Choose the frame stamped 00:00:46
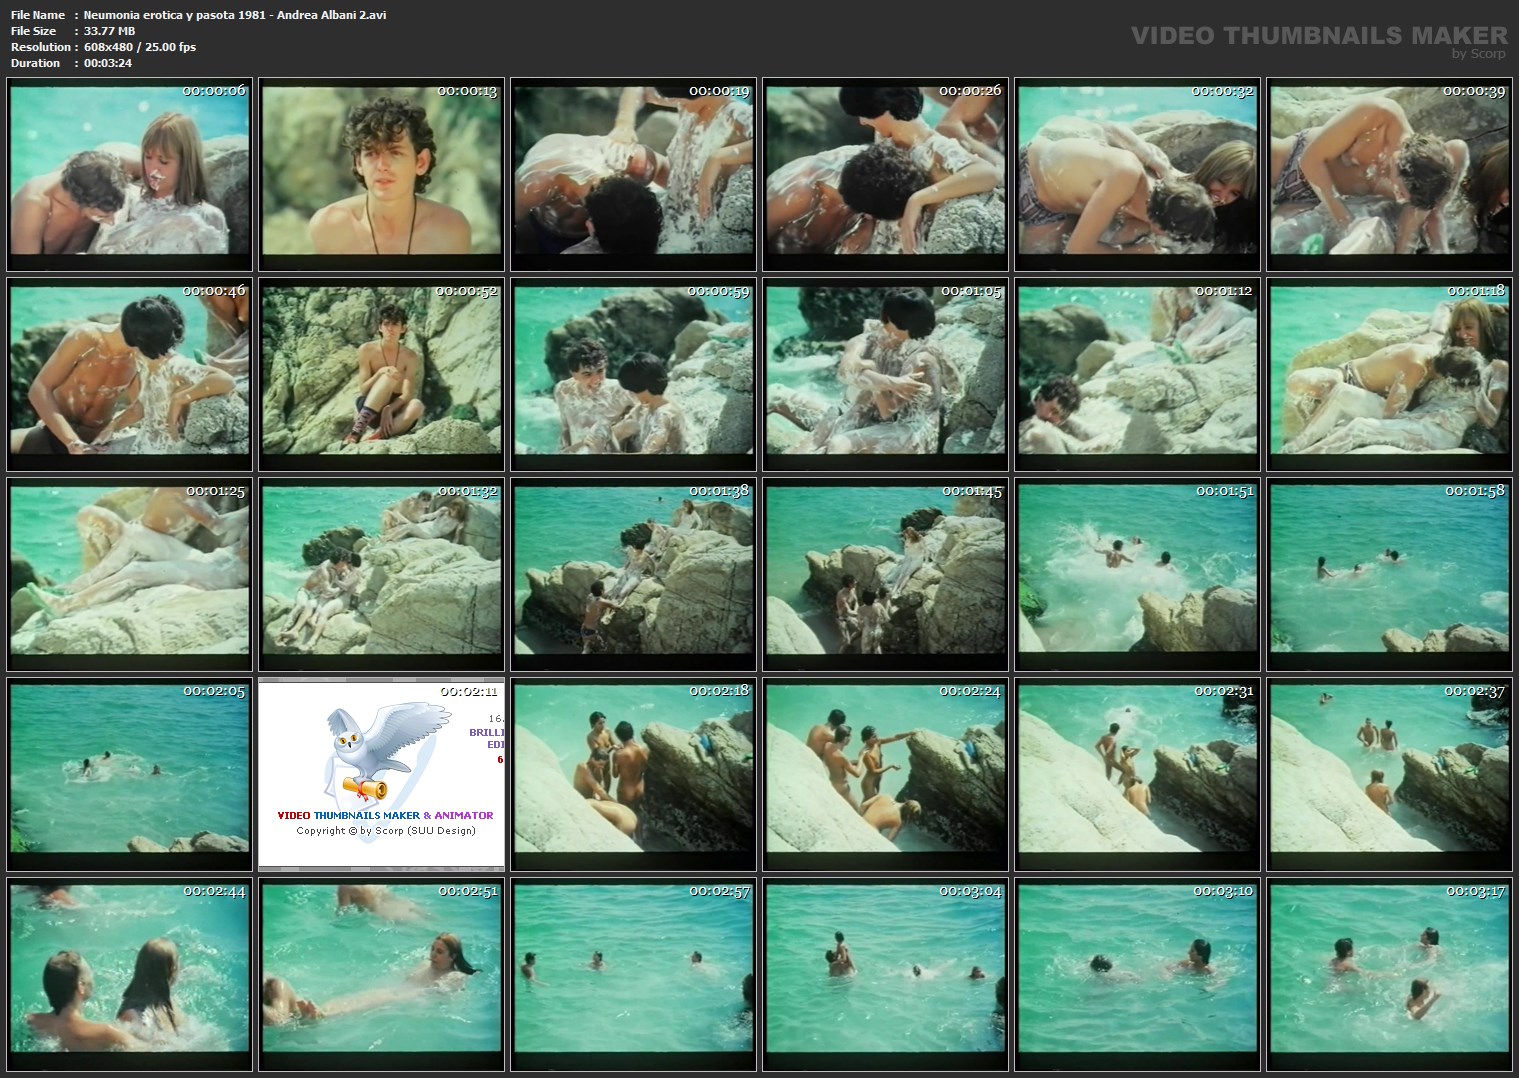The height and width of the screenshot is (1078, 1519). coord(130,375)
